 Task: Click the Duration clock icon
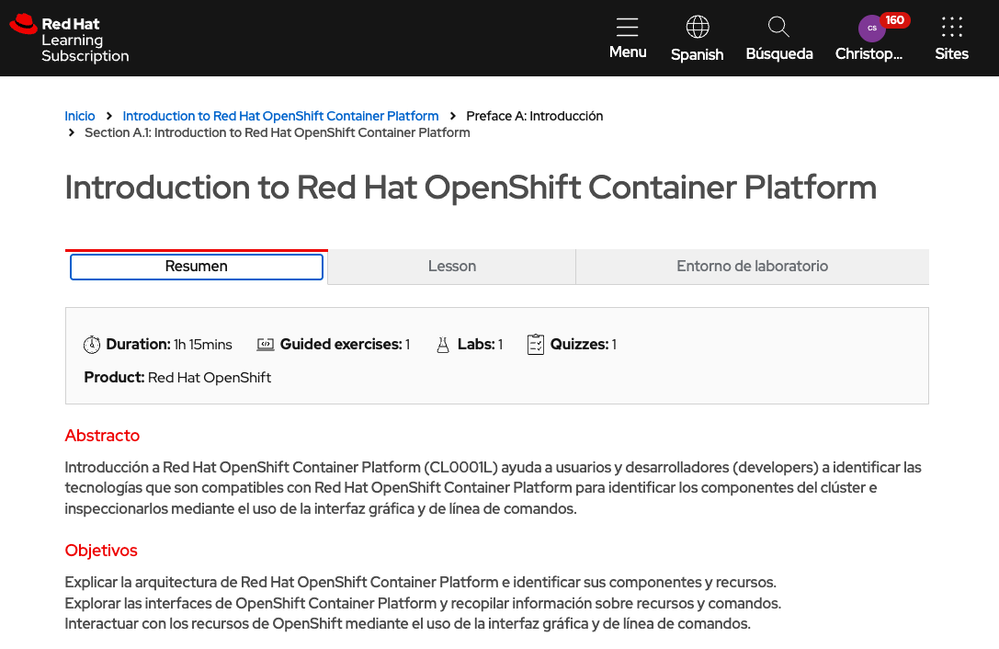[x=92, y=345]
